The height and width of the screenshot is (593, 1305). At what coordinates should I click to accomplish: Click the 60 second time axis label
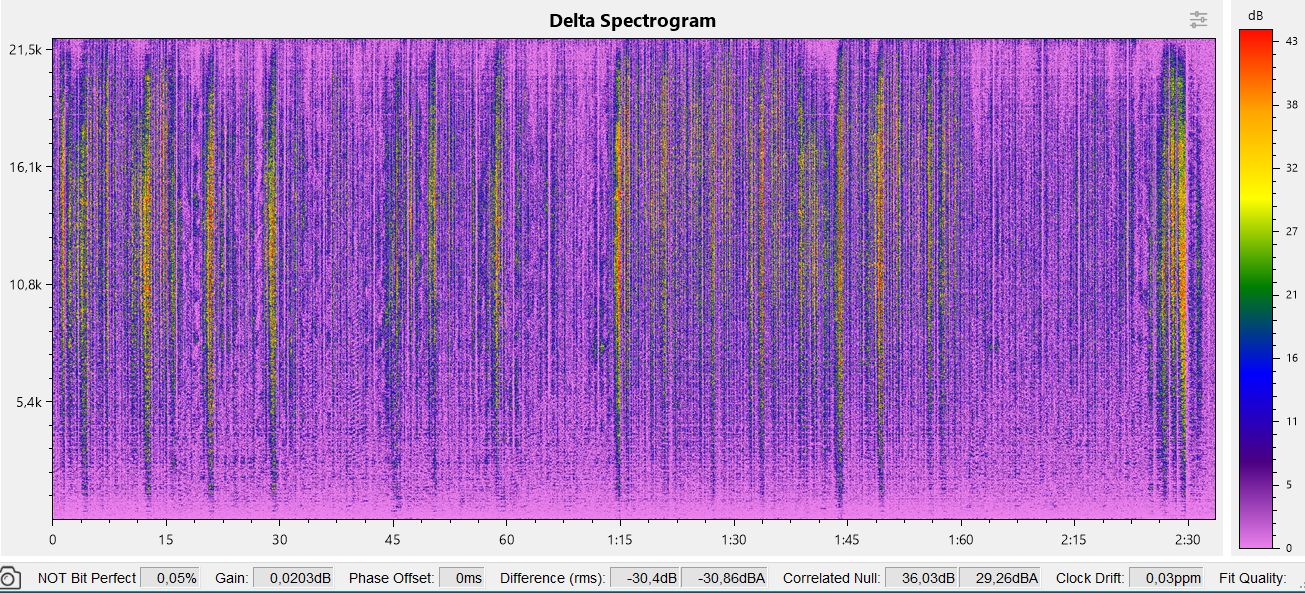506,539
